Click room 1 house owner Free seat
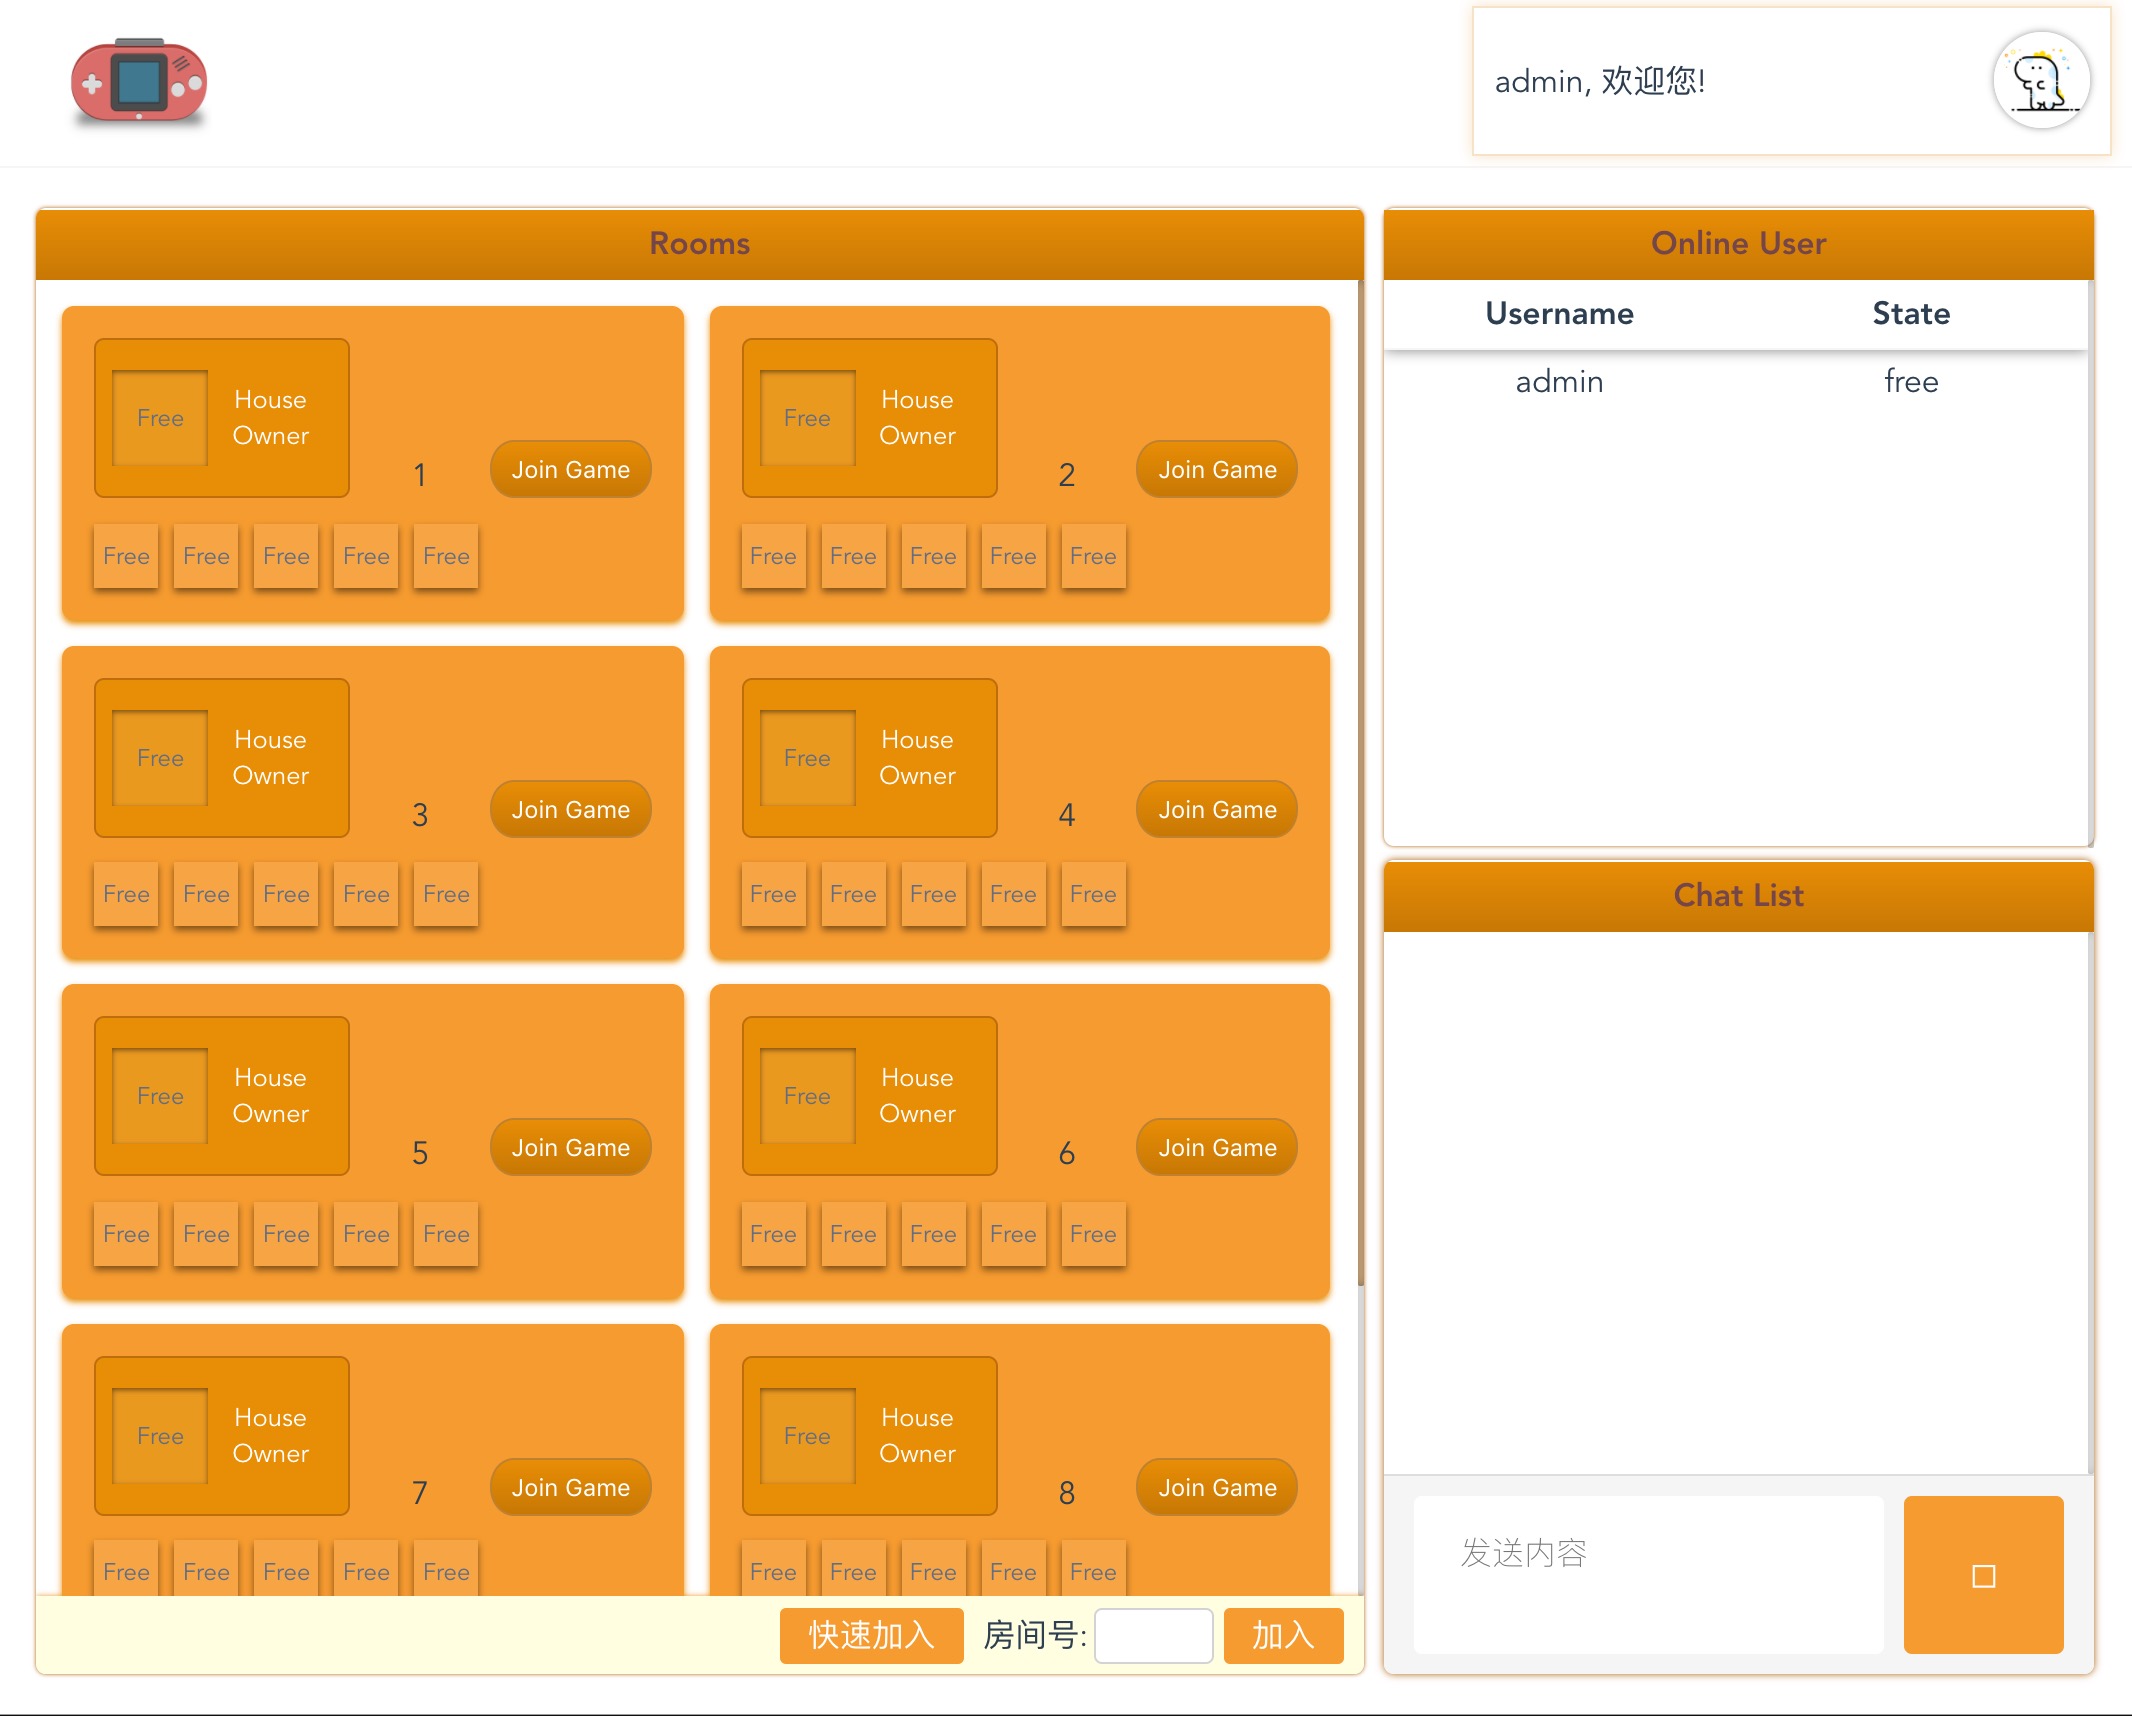Screen dimensions: 2132x1716 [x=160, y=418]
